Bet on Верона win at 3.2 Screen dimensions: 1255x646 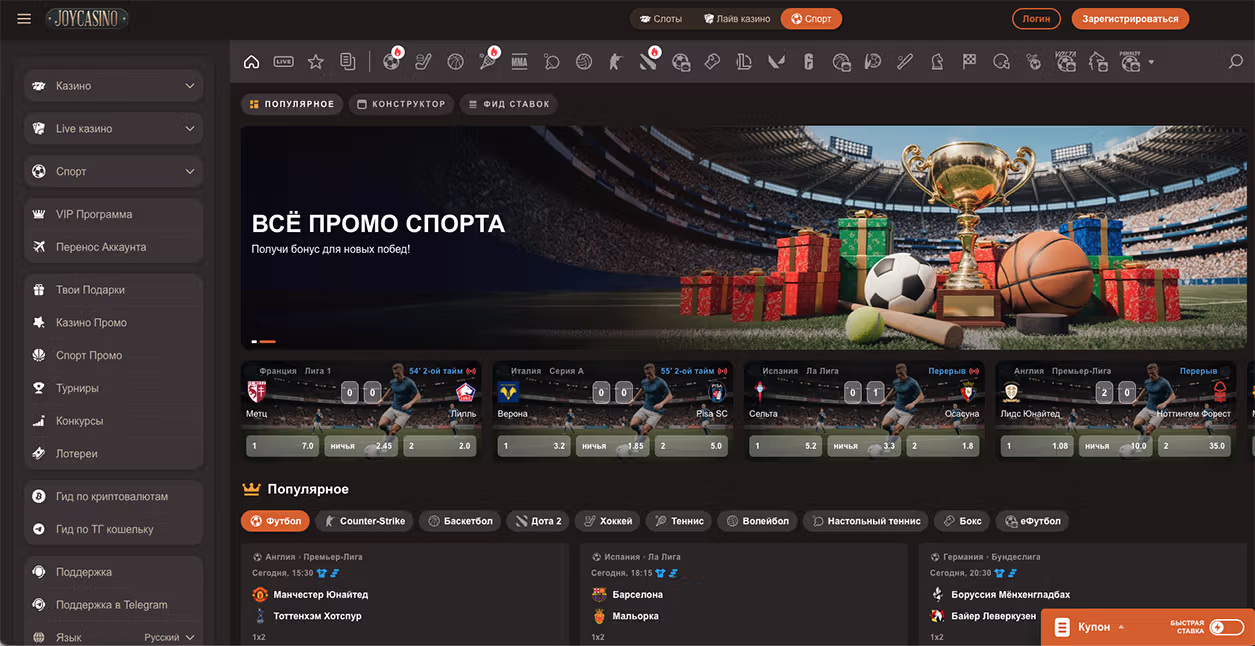point(534,446)
